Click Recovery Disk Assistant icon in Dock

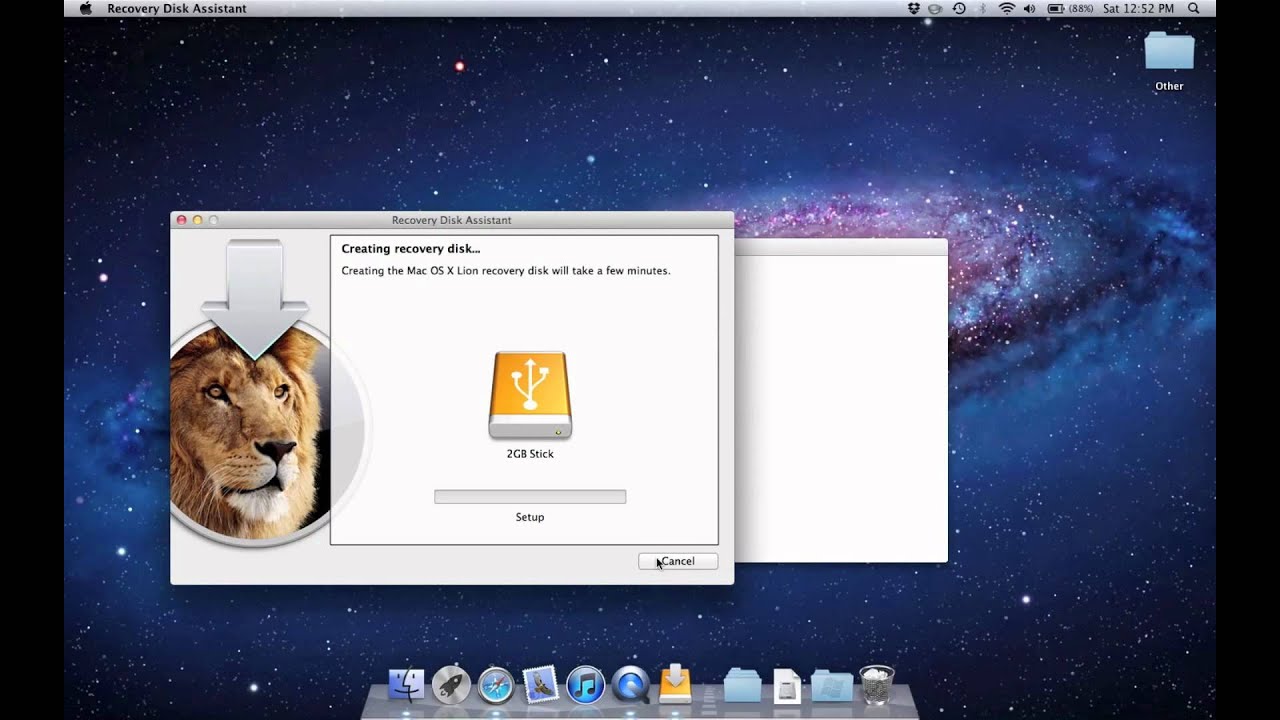[x=676, y=683]
